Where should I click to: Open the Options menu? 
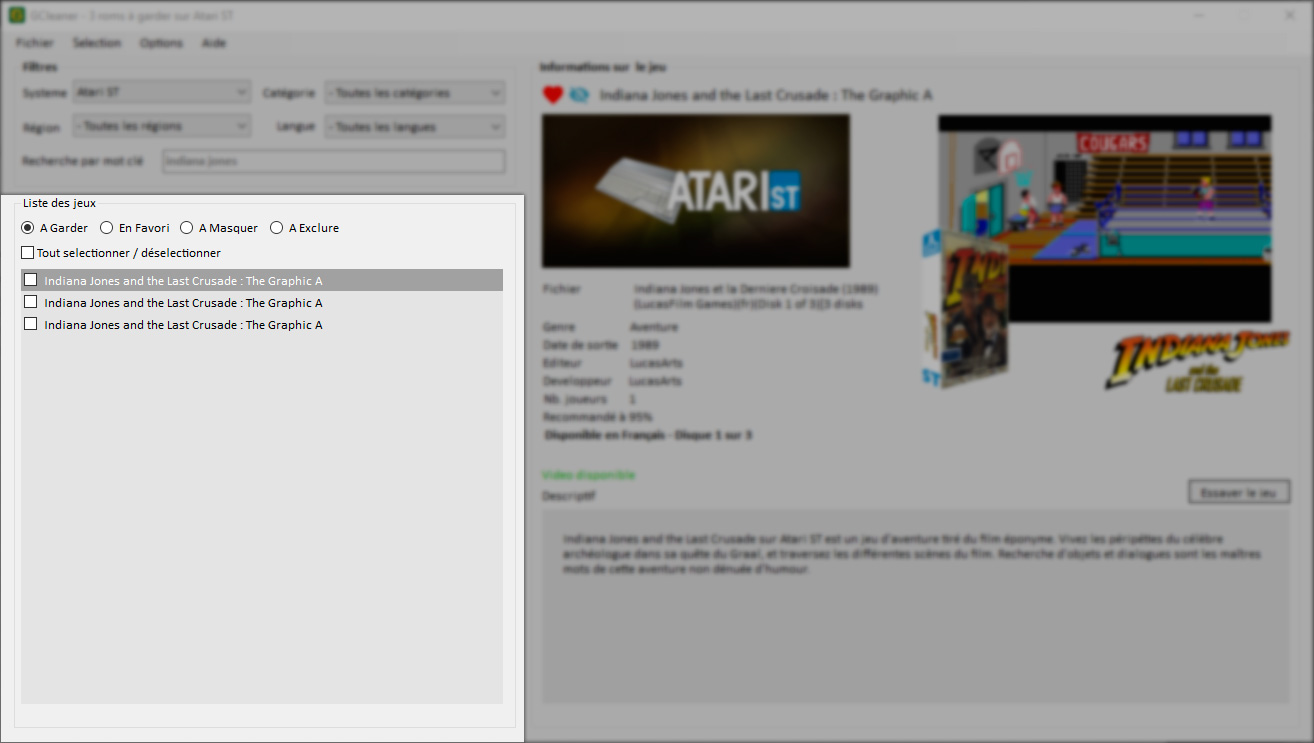click(x=161, y=43)
